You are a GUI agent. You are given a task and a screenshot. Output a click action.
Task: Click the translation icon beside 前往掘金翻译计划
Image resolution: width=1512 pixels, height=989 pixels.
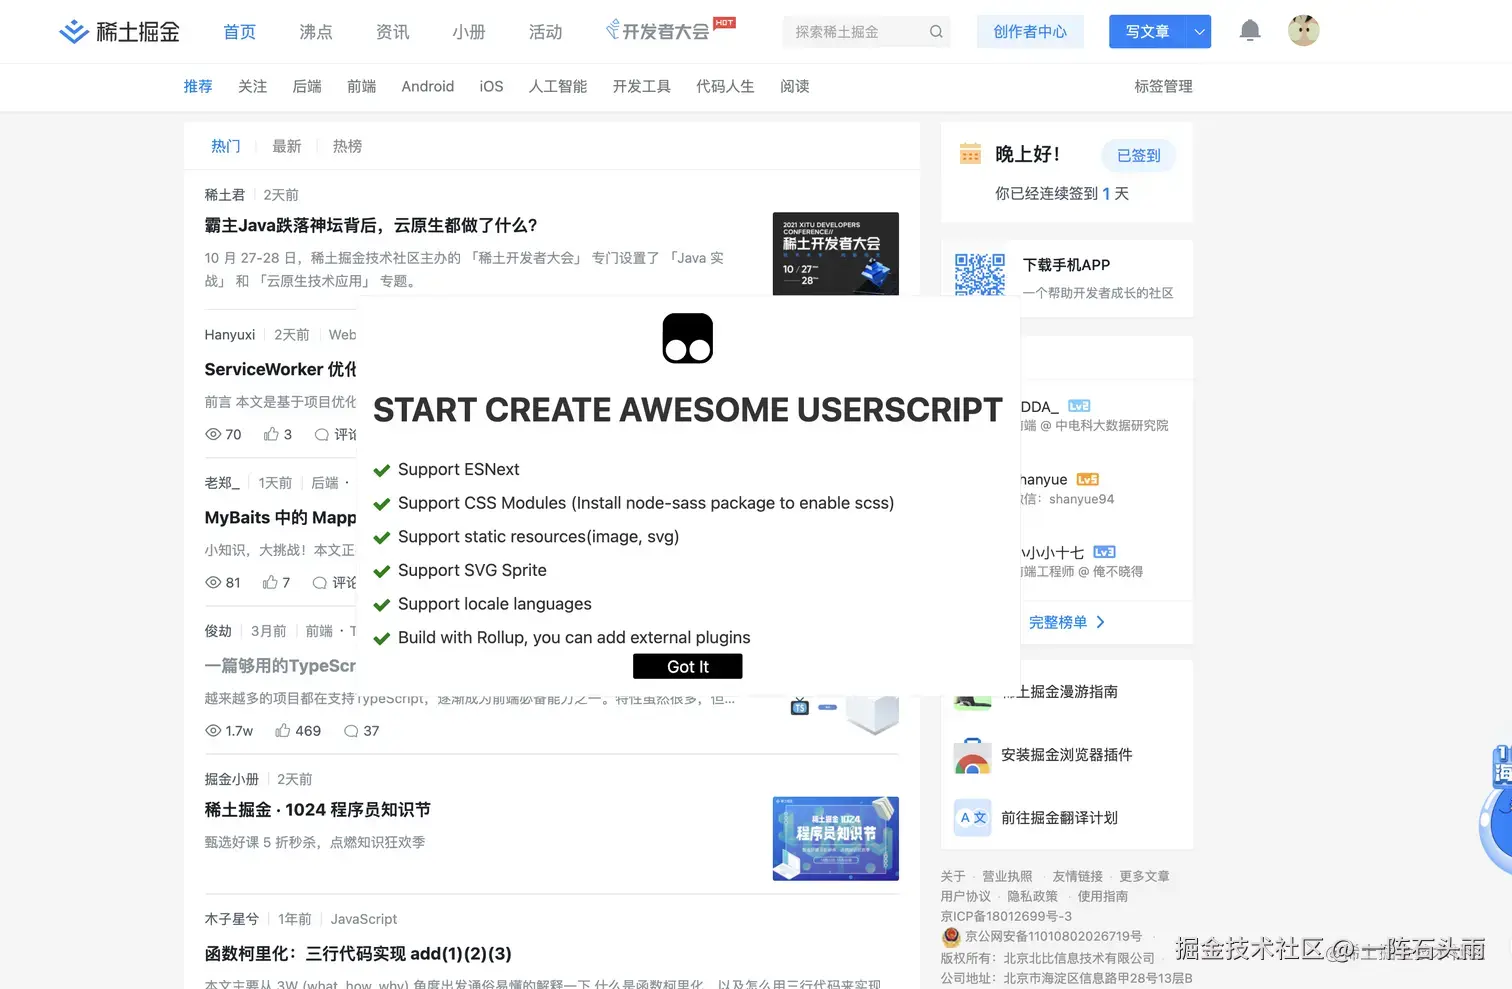[x=971, y=817]
